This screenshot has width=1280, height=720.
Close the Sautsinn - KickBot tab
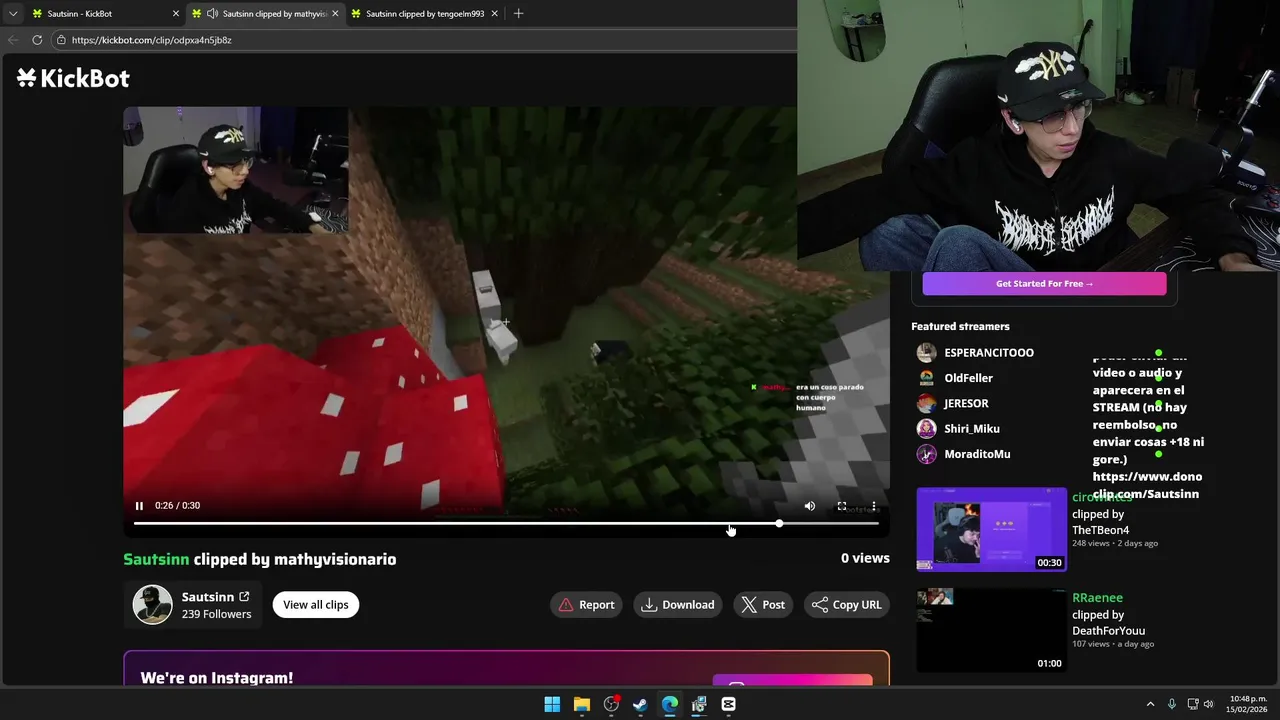click(176, 14)
